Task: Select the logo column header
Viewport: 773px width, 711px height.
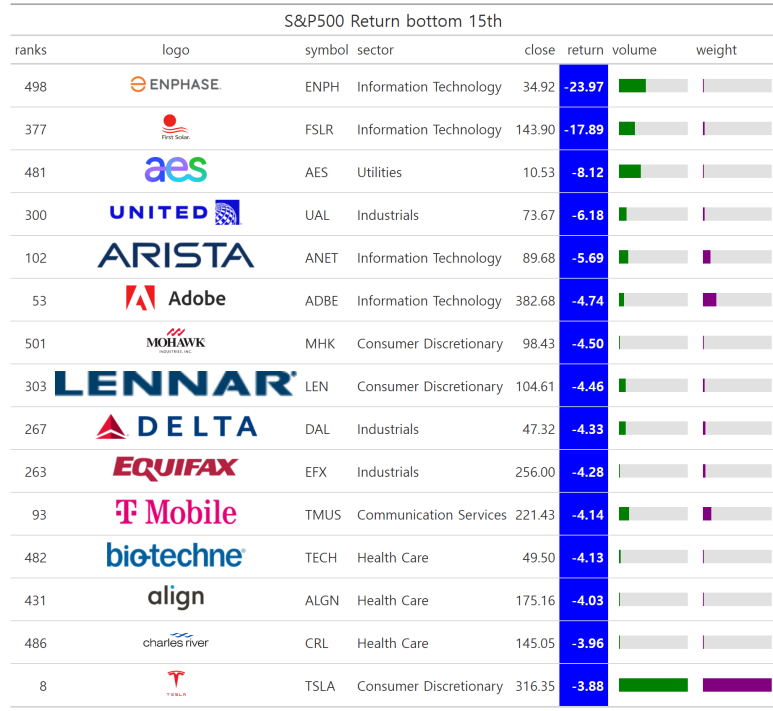Action: [176, 50]
